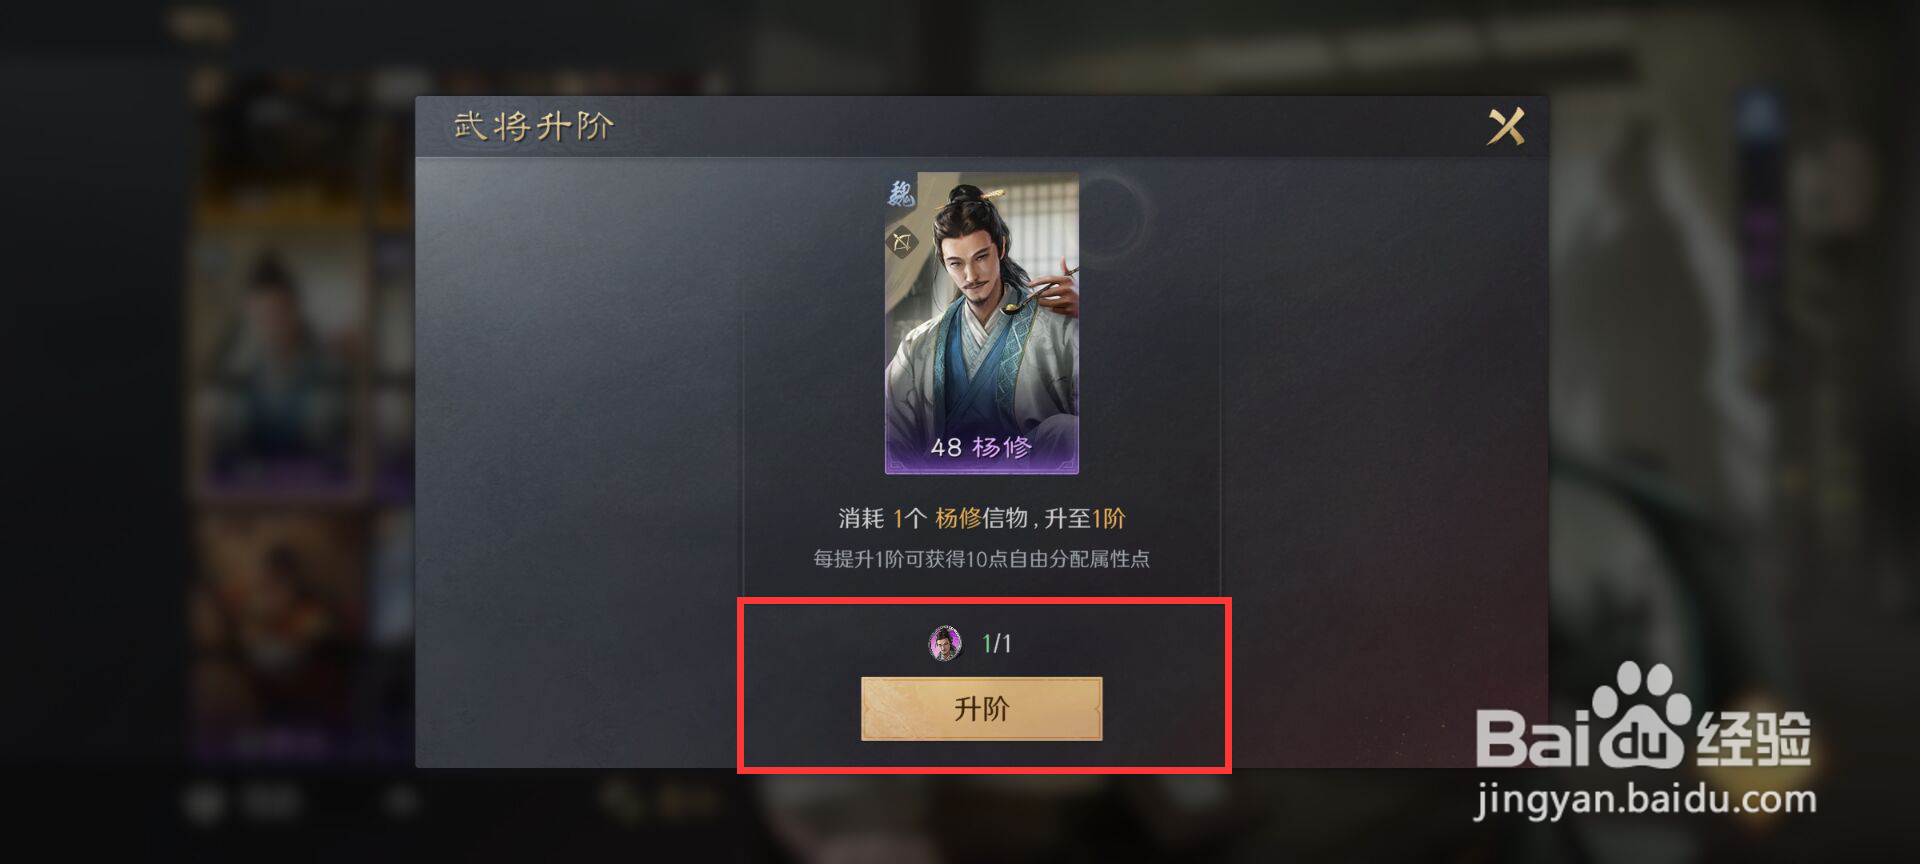
Task: Click the 魏 faction badge on card
Action: [x=901, y=193]
